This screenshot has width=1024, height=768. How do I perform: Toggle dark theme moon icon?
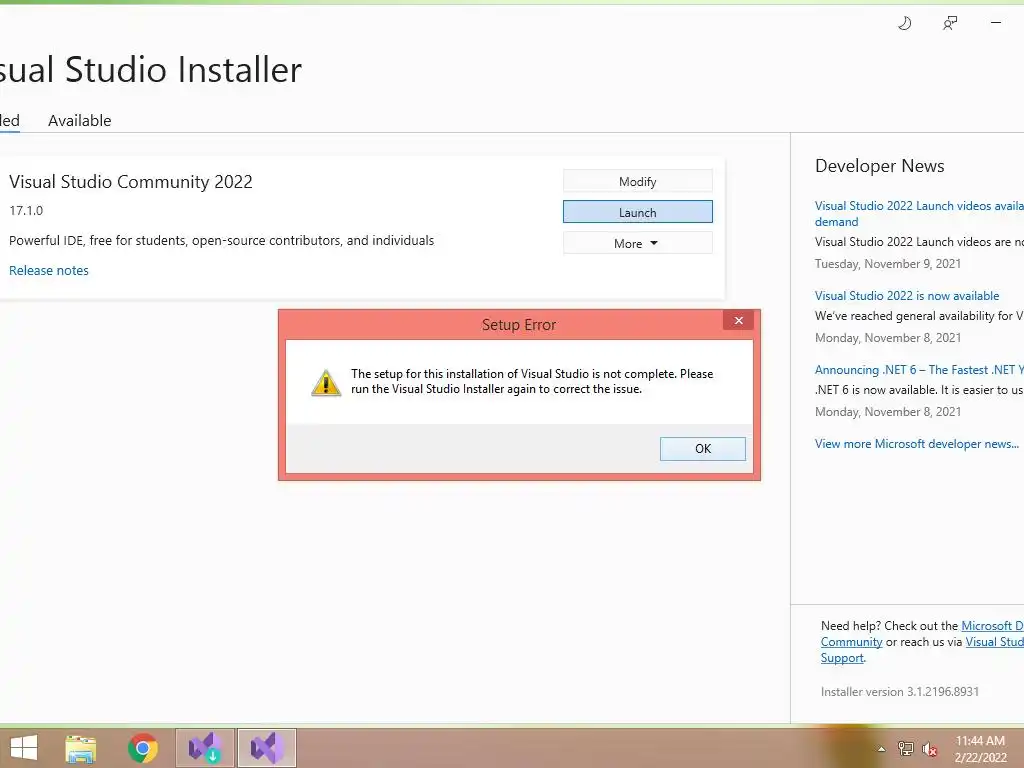pyautogui.click(x=904, y=24)
